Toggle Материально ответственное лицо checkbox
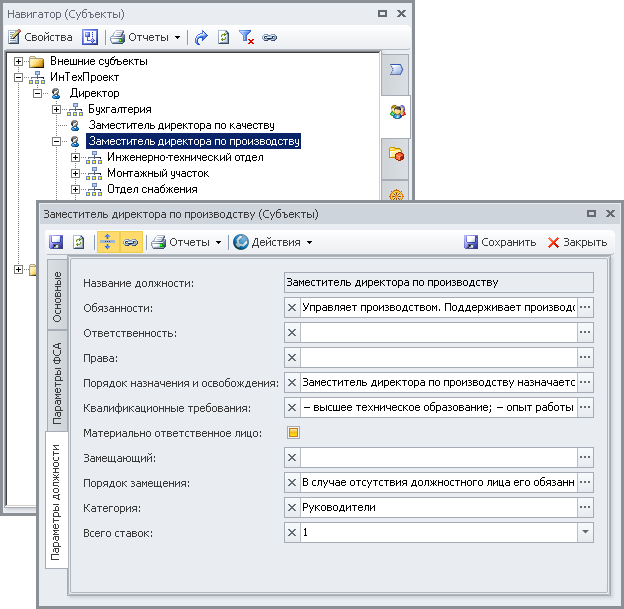Image resolution: width=624 pixels, height=609 pixels. (293, 433)
